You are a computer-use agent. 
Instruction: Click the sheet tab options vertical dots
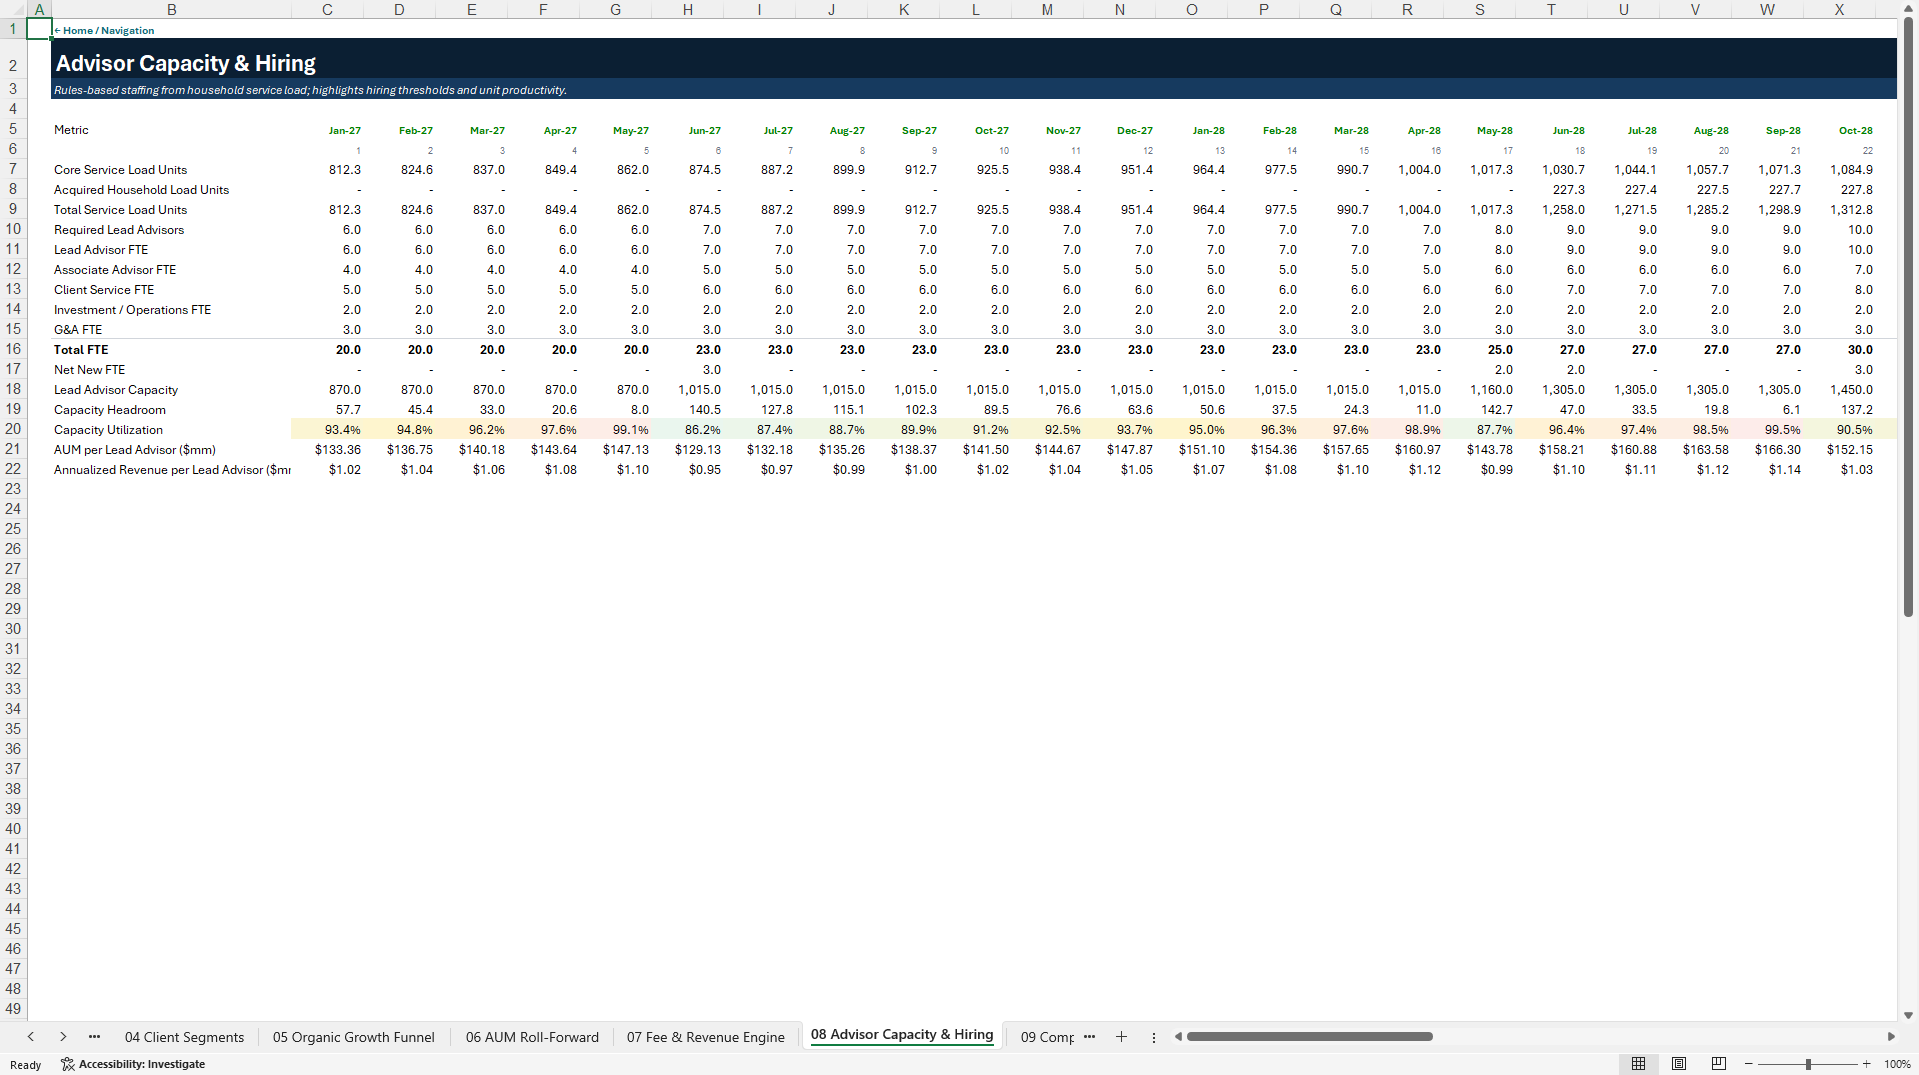[1153, 1037]
